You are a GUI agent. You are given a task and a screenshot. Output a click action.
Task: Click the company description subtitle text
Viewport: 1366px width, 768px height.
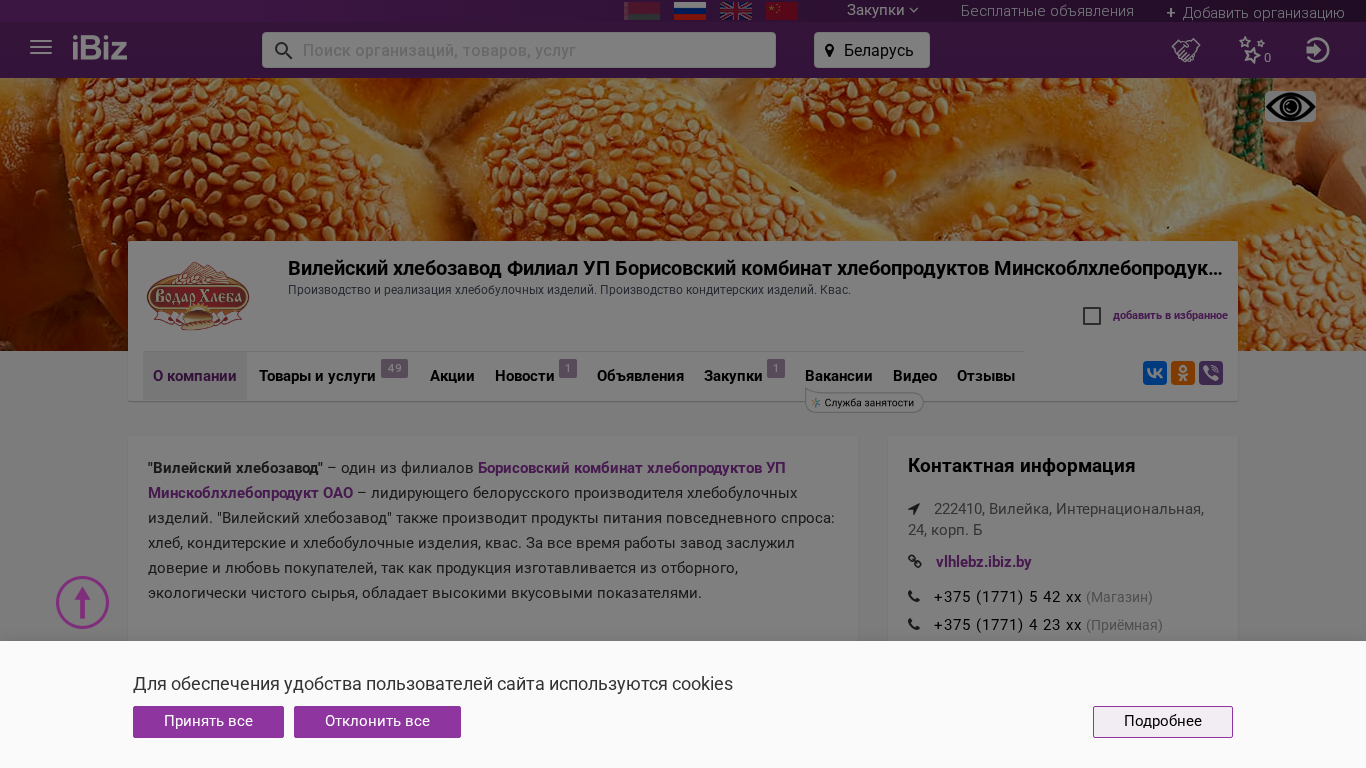(569, 290)
